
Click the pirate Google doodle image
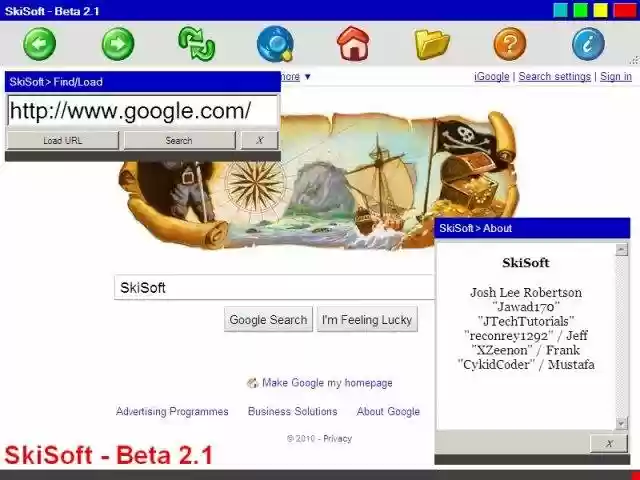pos(318,182)
